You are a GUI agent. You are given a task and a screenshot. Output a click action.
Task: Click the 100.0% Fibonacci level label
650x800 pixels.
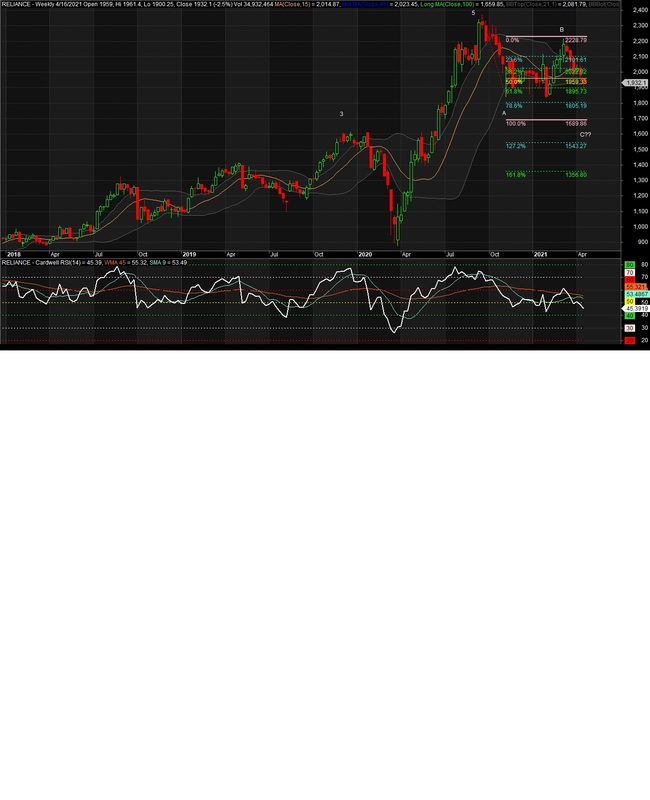515,123
